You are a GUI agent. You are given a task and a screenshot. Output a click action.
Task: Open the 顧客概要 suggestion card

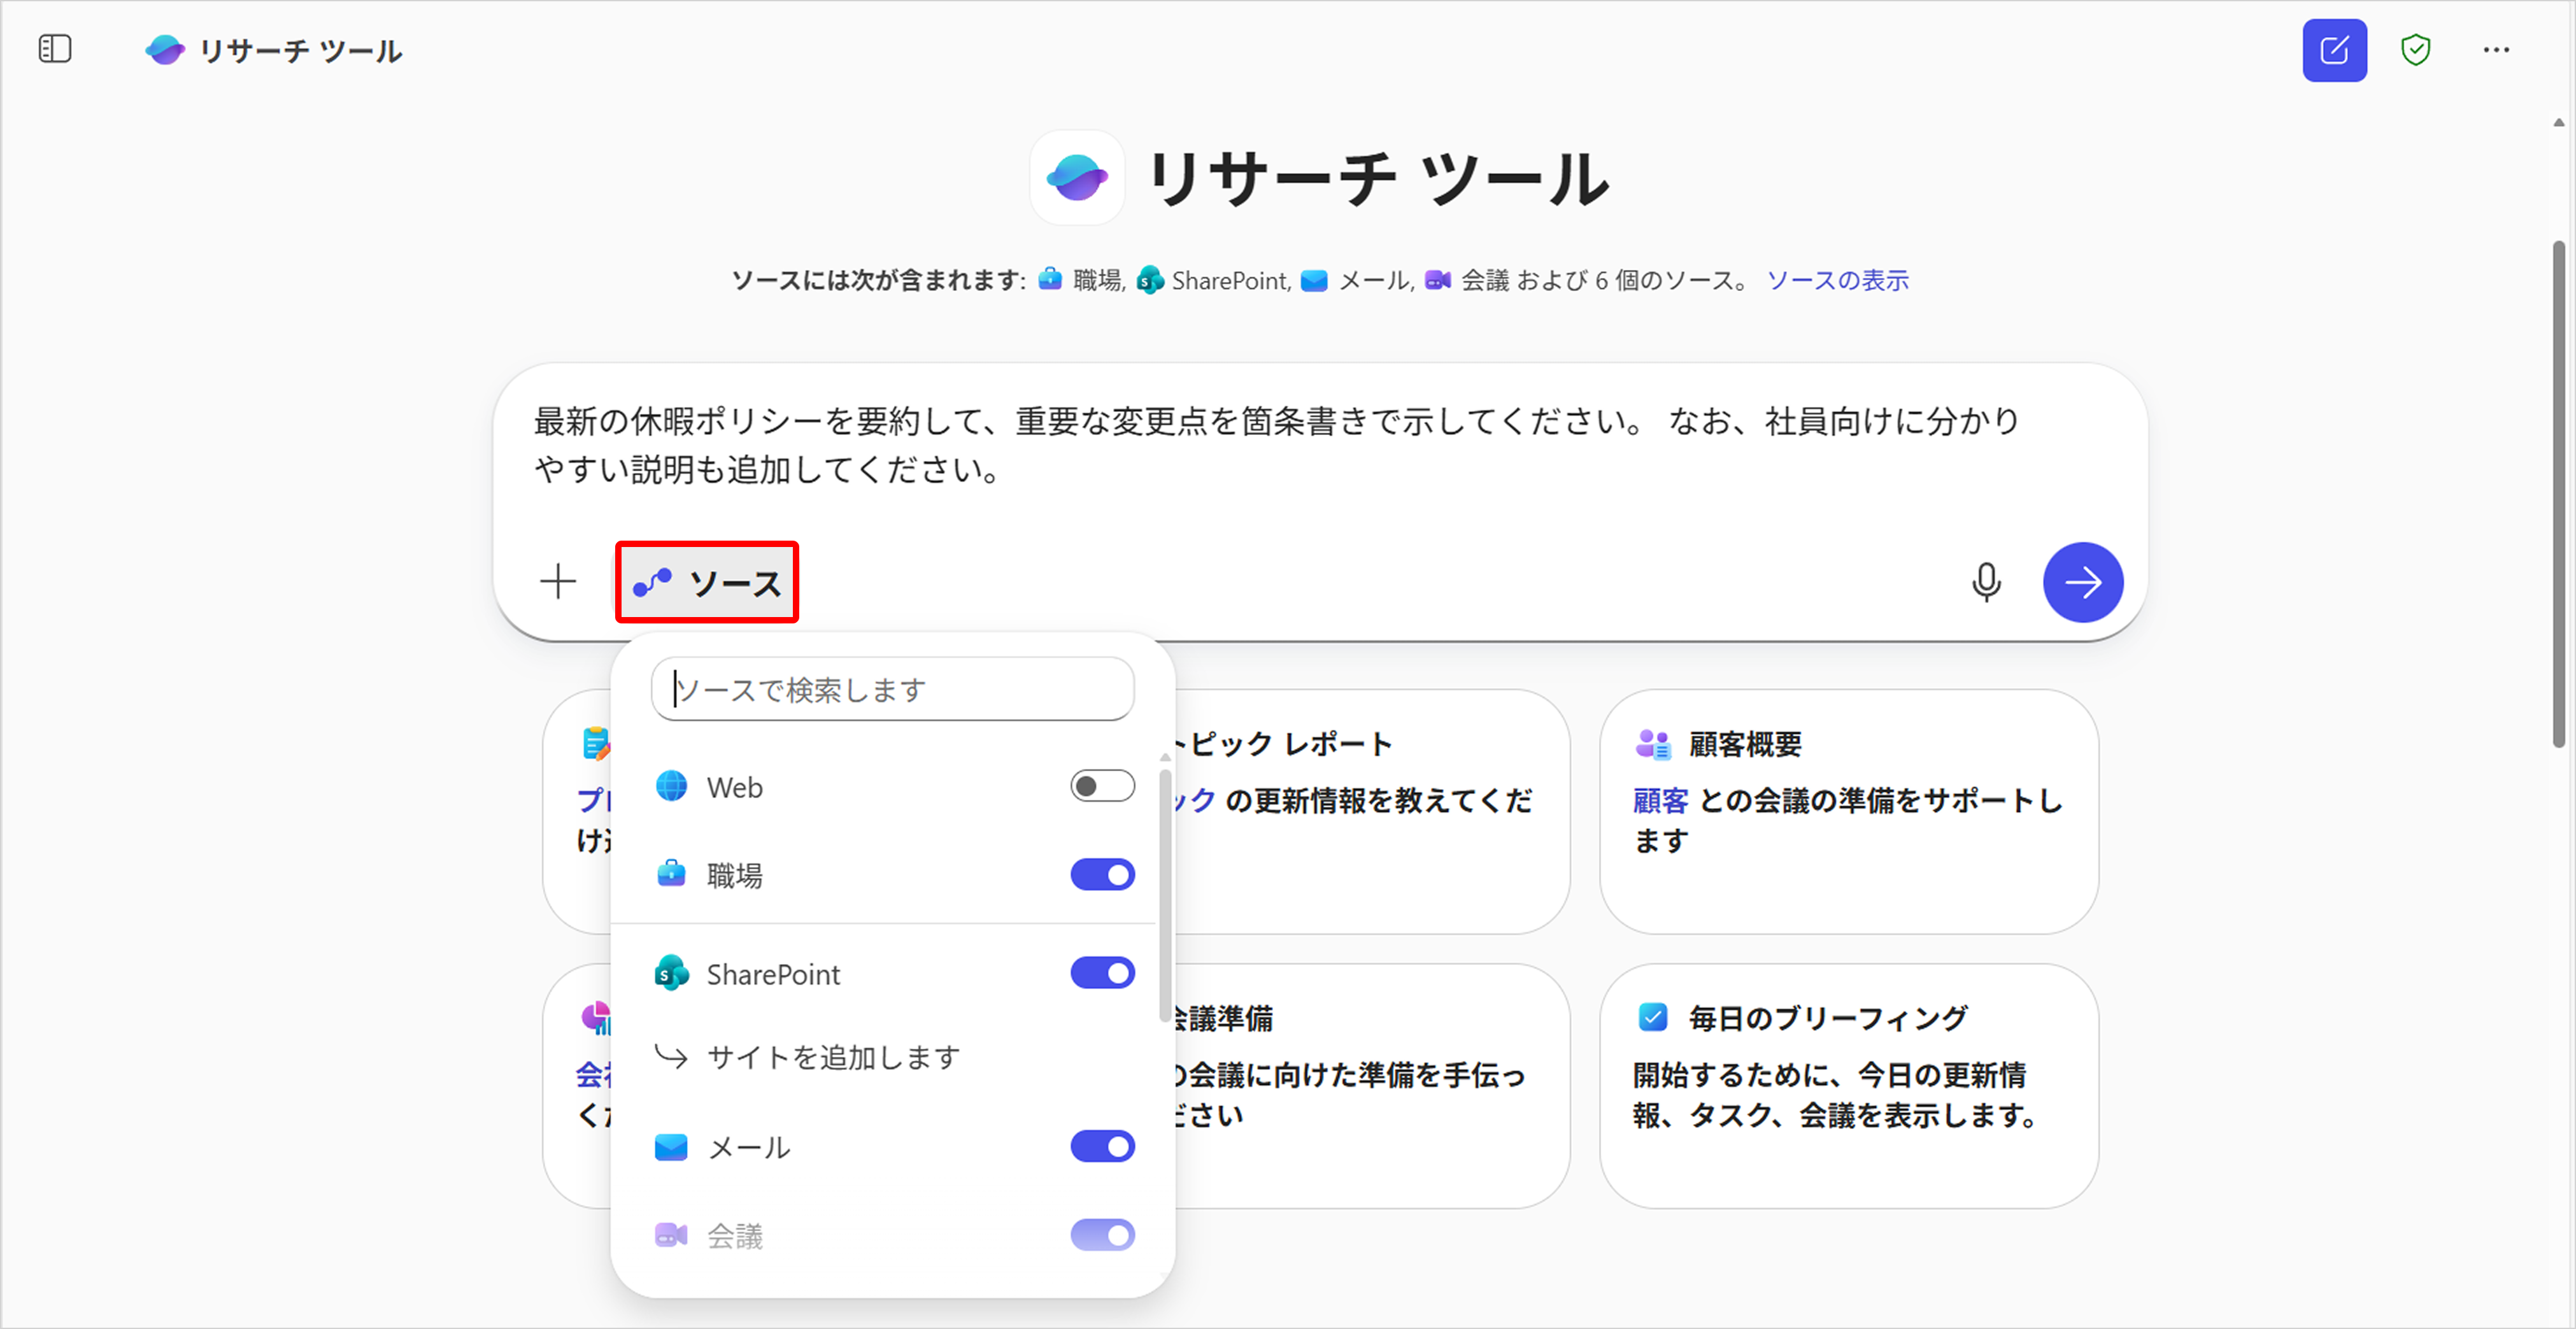(1848, 811)
